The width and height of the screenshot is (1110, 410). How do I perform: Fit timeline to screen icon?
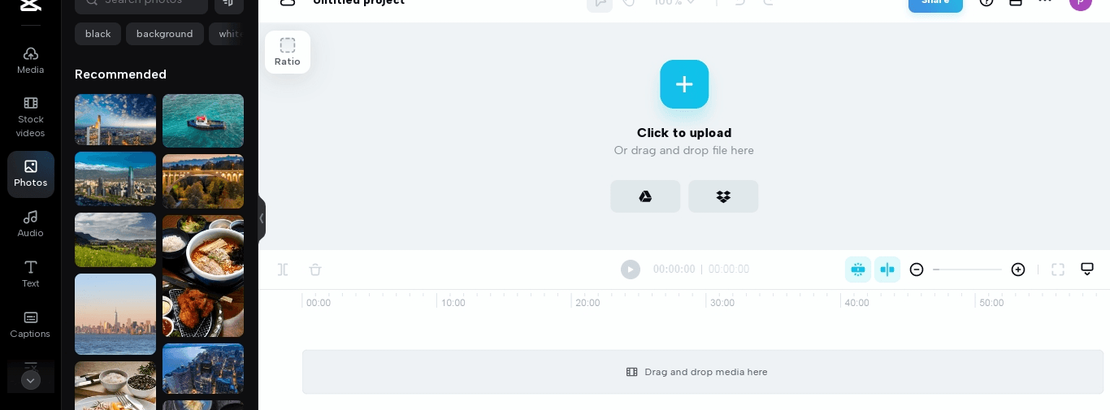tap(1058, 269)
